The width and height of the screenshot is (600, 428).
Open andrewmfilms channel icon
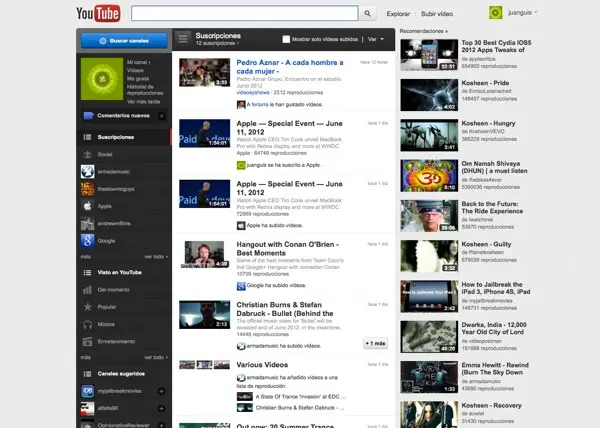(x=88, y=223)
